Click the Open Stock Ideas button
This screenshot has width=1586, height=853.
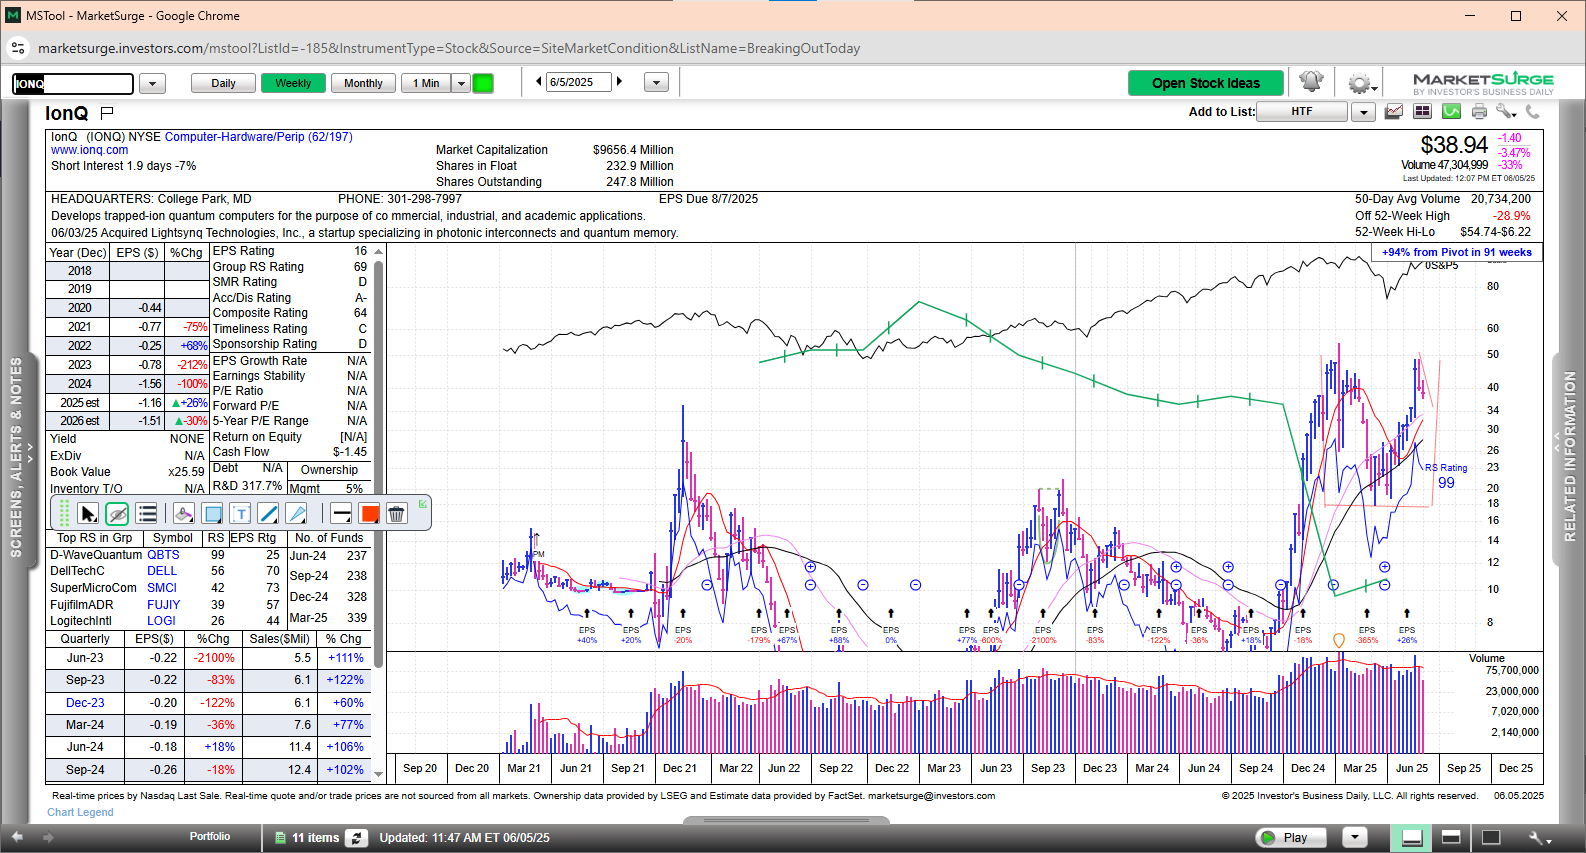[1205, 83]
